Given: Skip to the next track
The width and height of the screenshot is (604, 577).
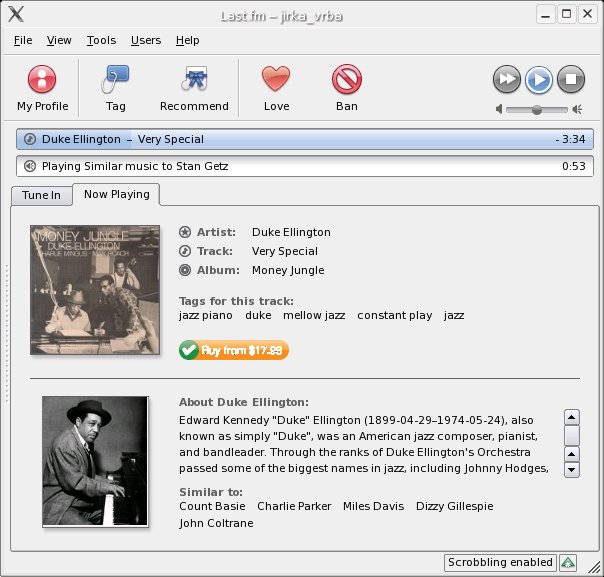Looking at the screenshot, I should pos(507,79).
